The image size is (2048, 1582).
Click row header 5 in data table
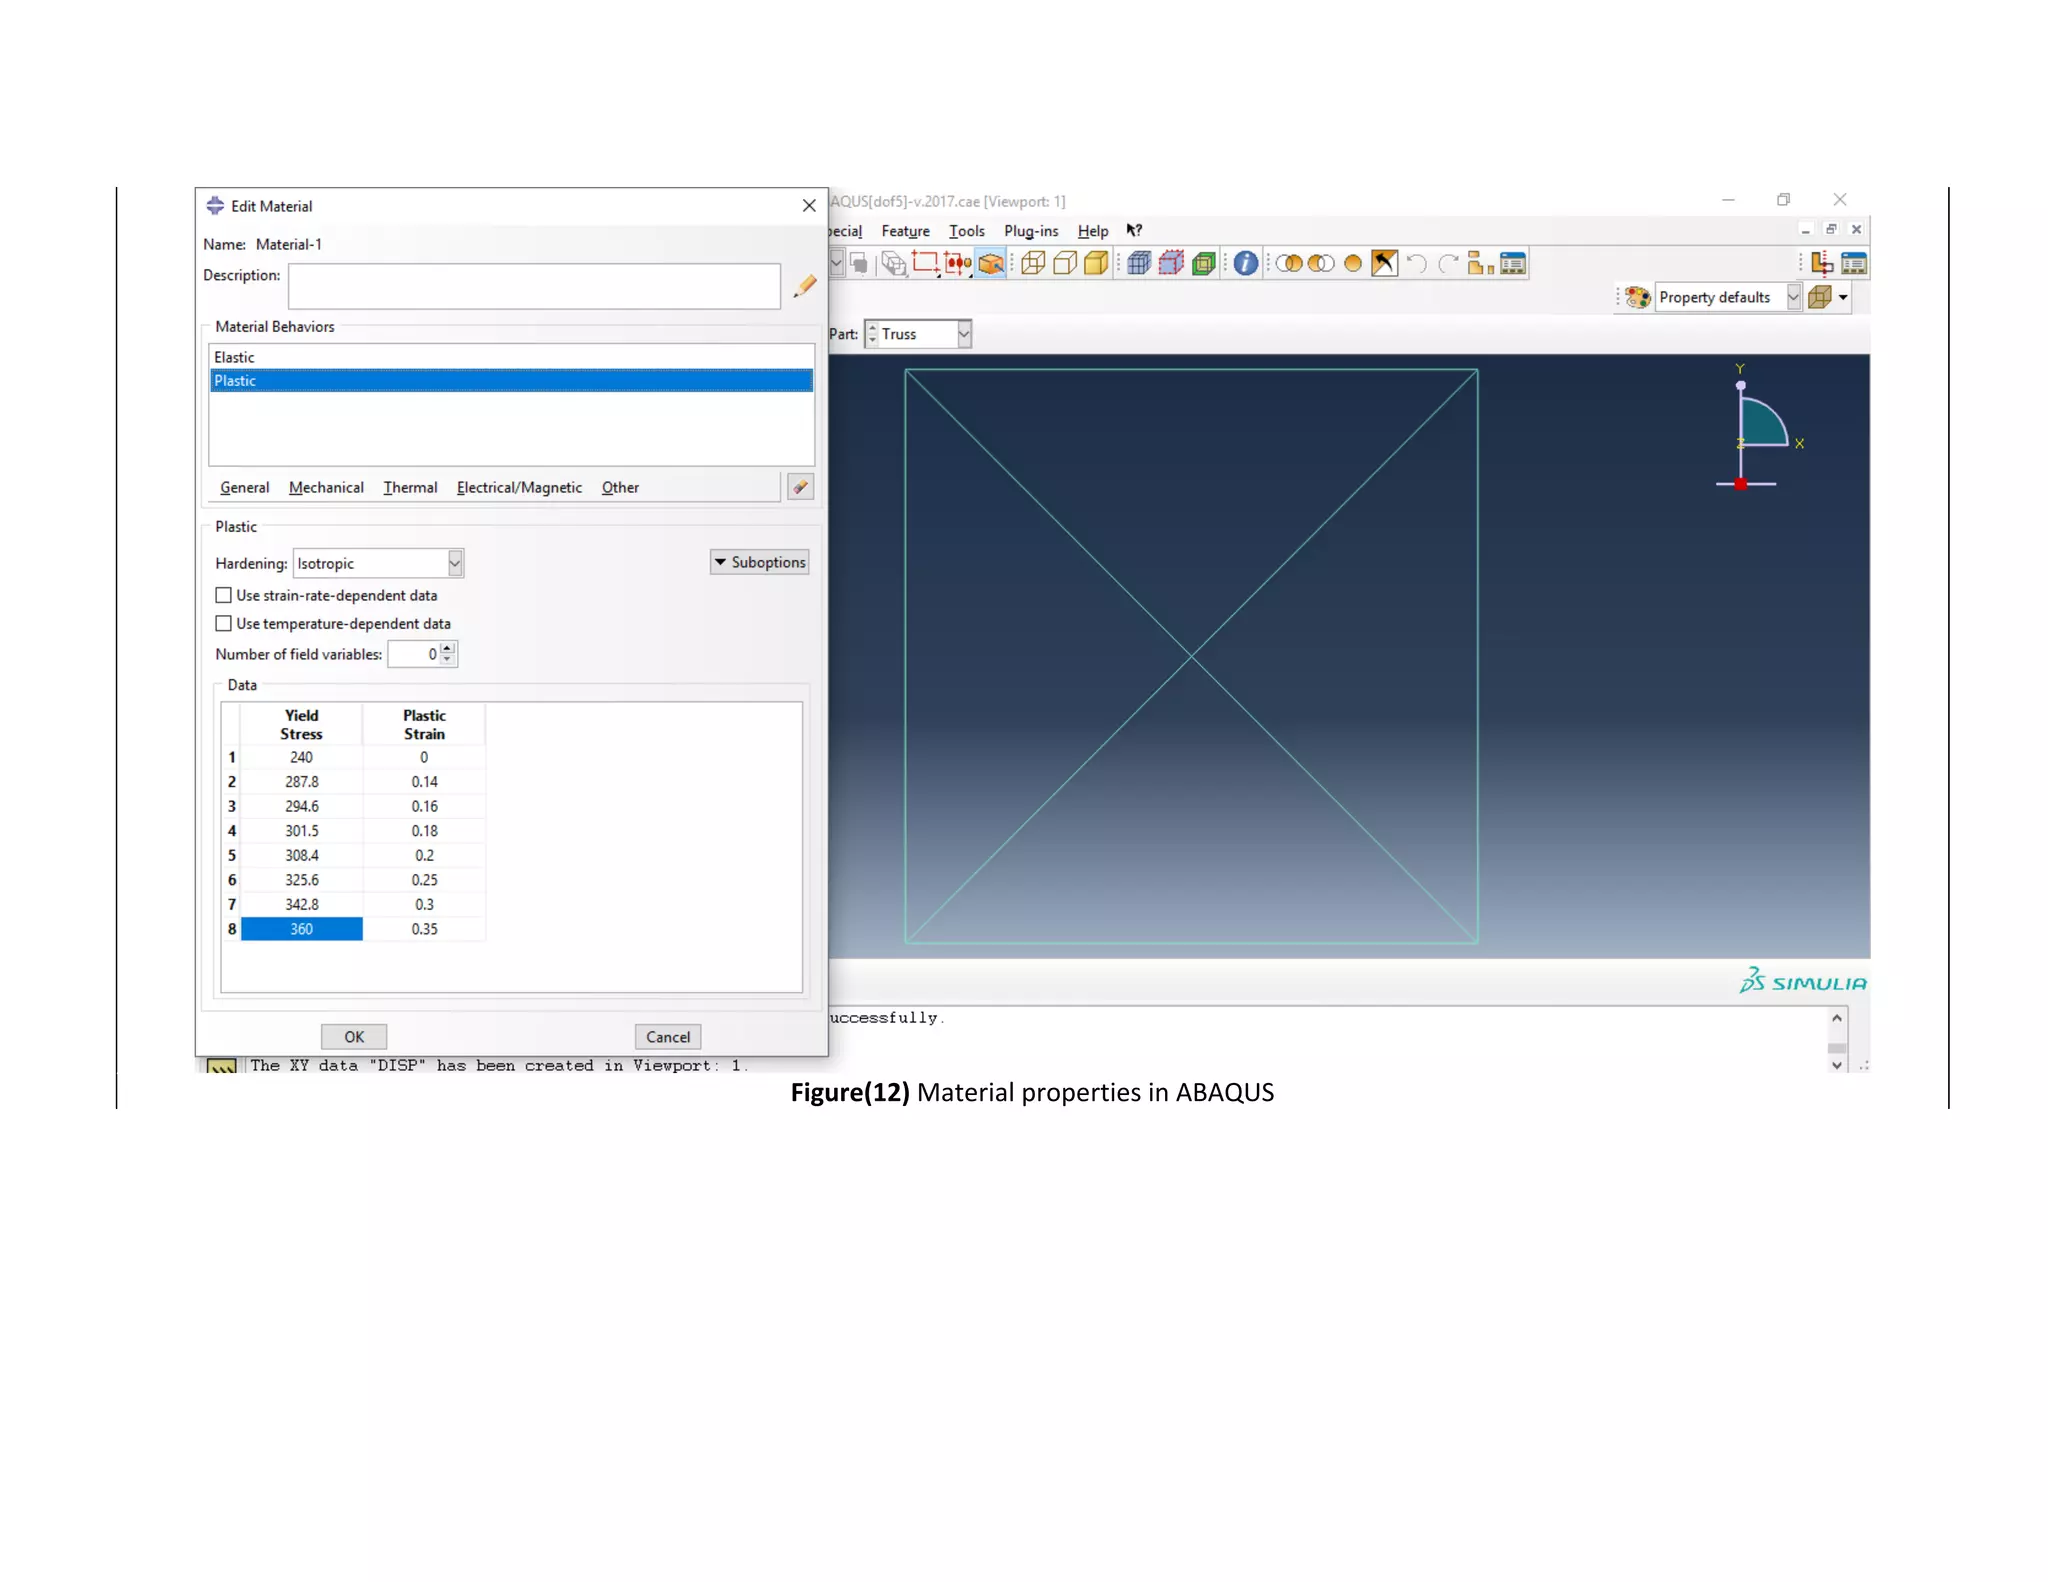coord(231,855)
